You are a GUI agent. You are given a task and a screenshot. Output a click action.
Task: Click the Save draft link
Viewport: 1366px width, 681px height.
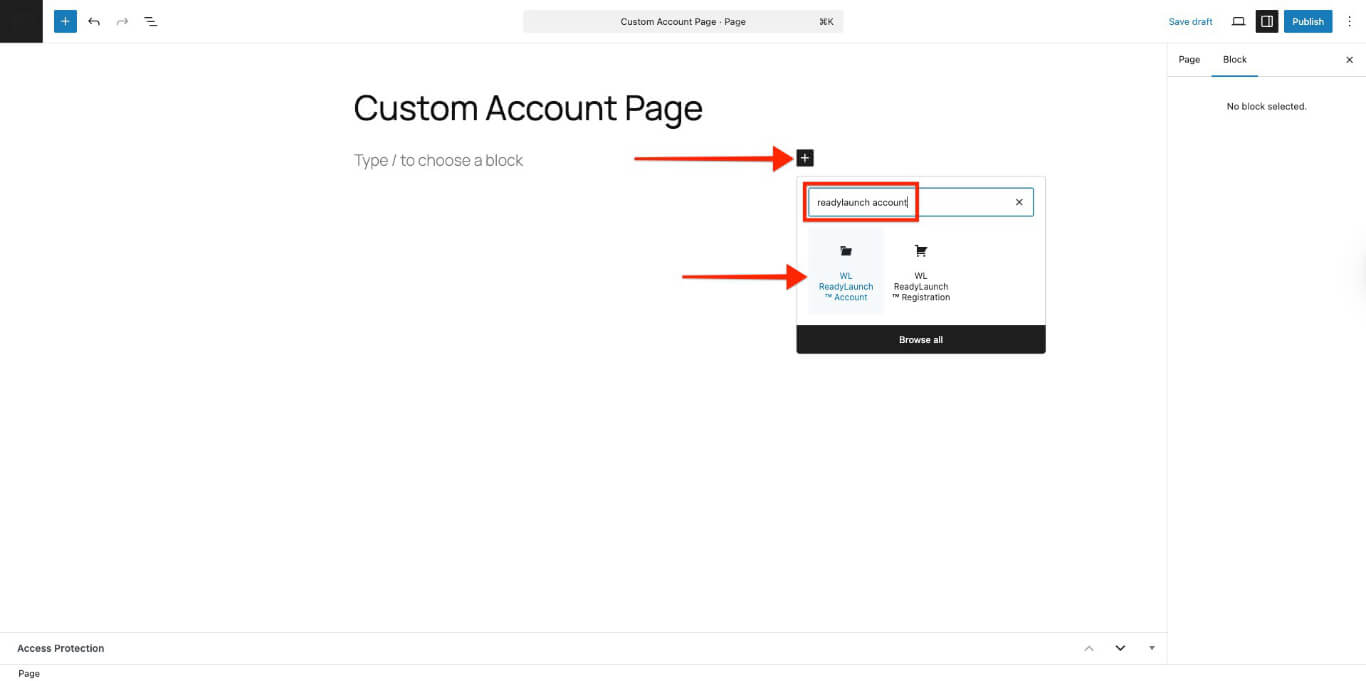pyautogui.click(x=1190, y=21)
